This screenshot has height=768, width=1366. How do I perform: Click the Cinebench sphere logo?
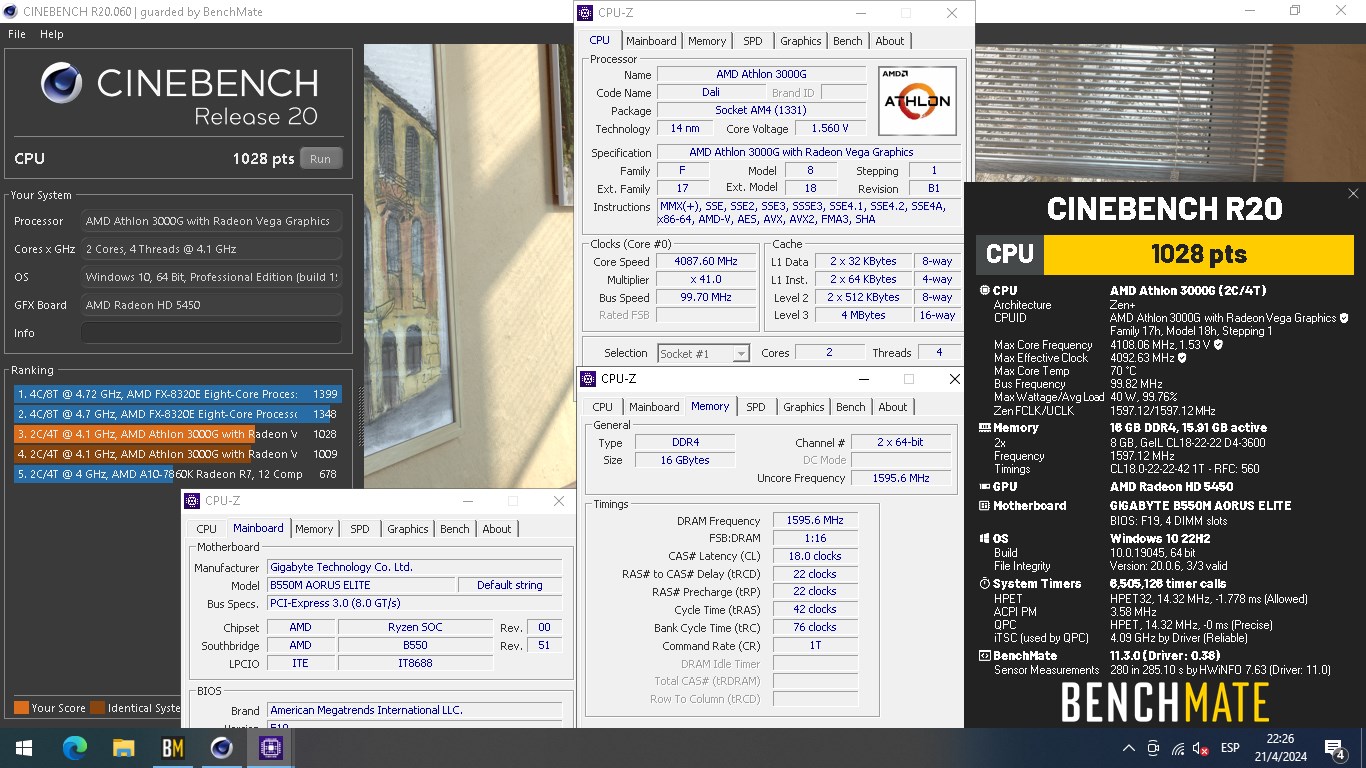[x=62, y=83]
